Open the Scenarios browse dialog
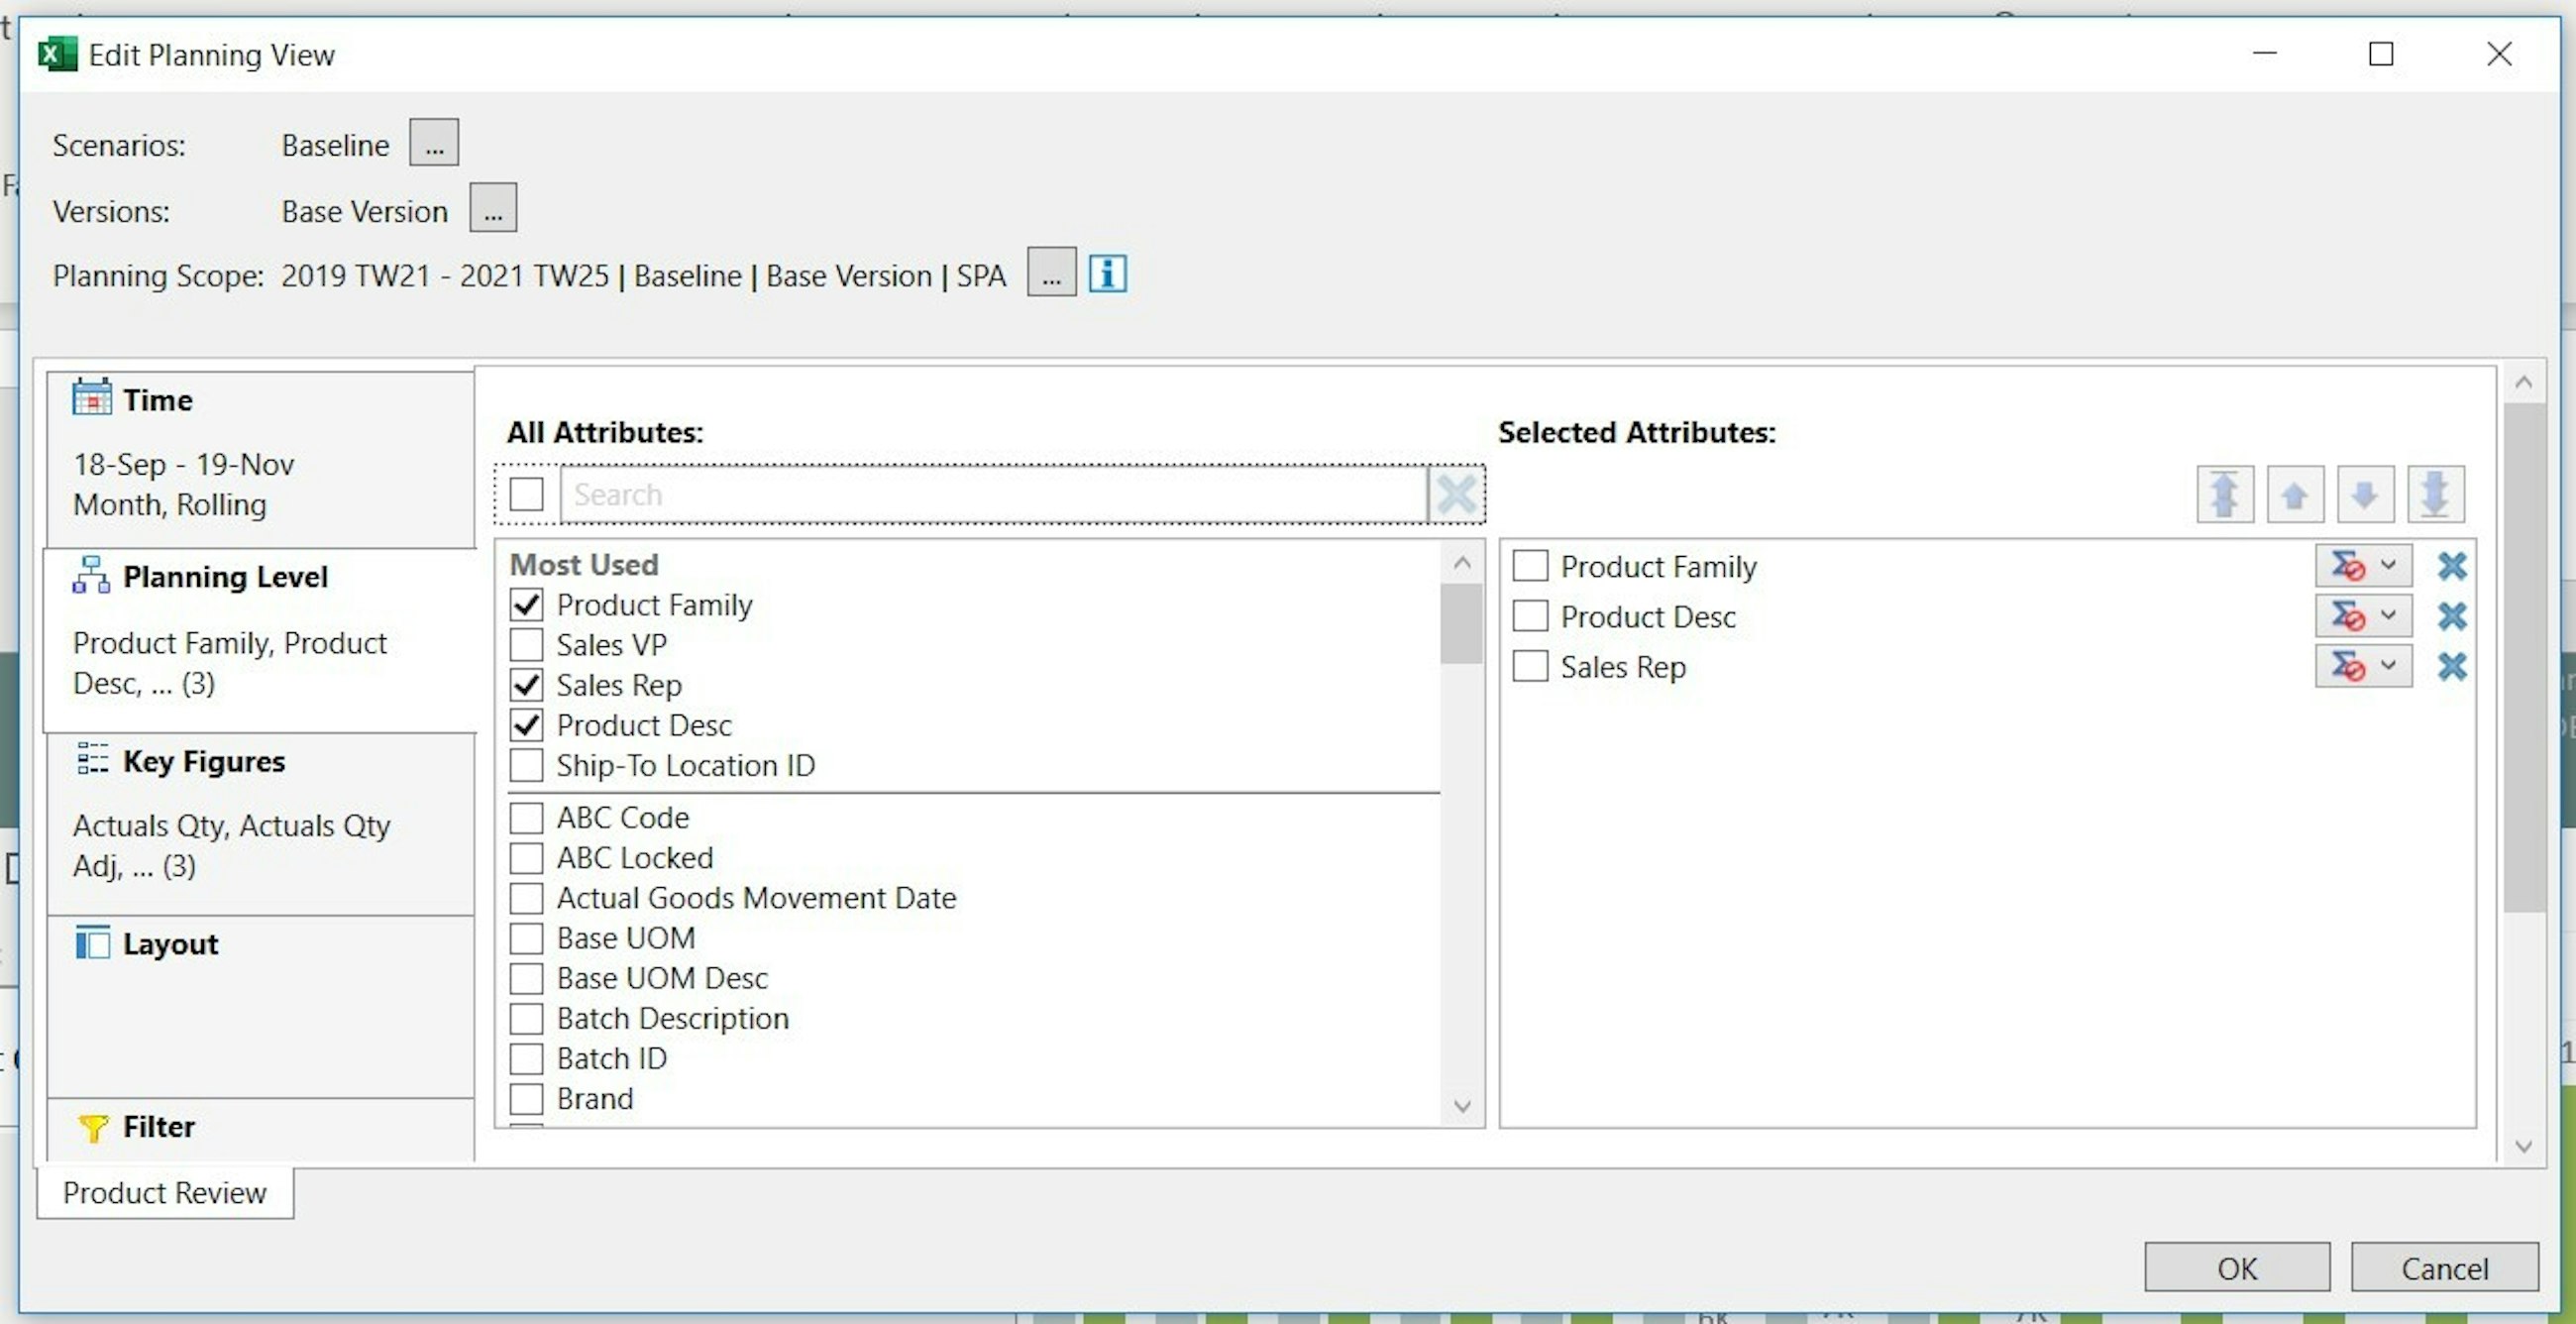This screenshot has width=2576, height=1324. pos(433,141)
